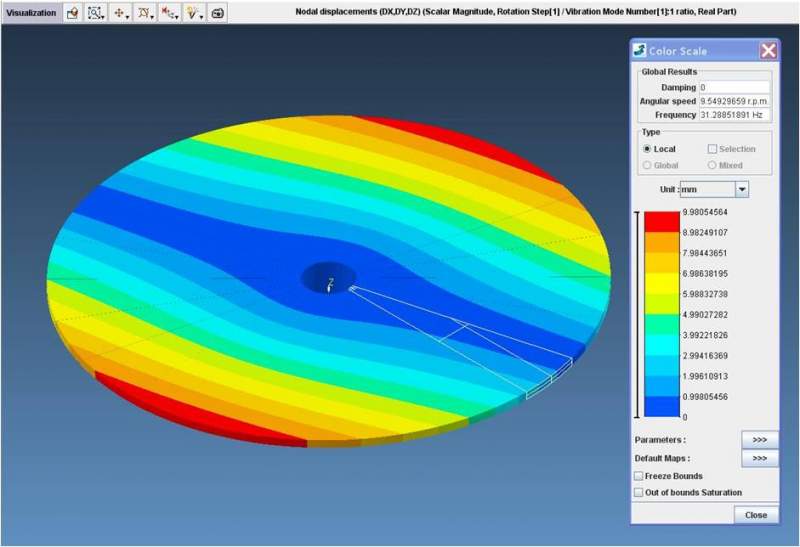Pick the green legend band near 4.99027282
Viewport: 800px width, 547px height.
coord(662,325)
